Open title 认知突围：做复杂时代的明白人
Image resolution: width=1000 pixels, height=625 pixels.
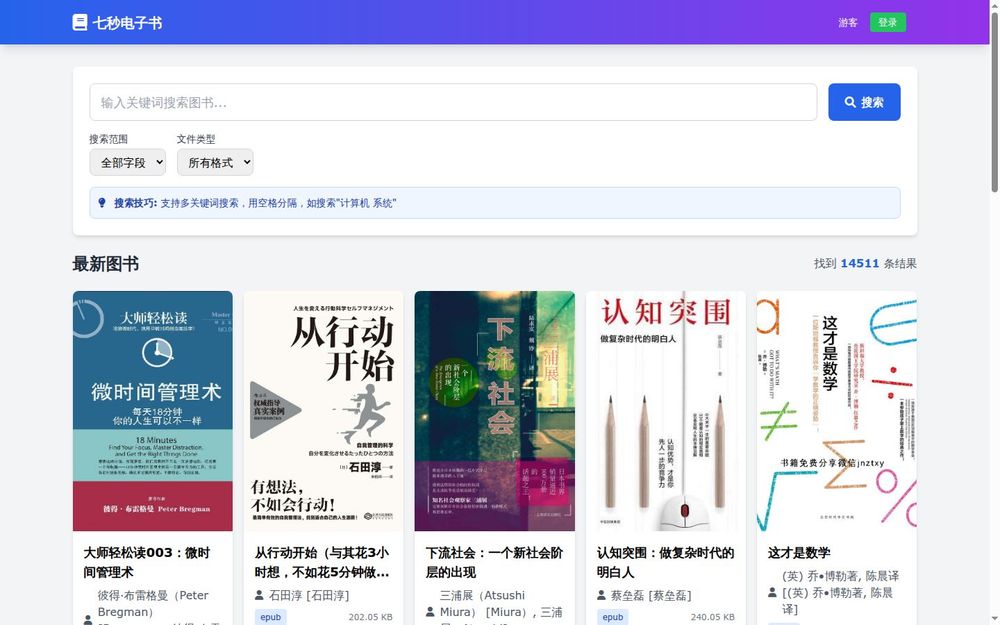(665, 562)
